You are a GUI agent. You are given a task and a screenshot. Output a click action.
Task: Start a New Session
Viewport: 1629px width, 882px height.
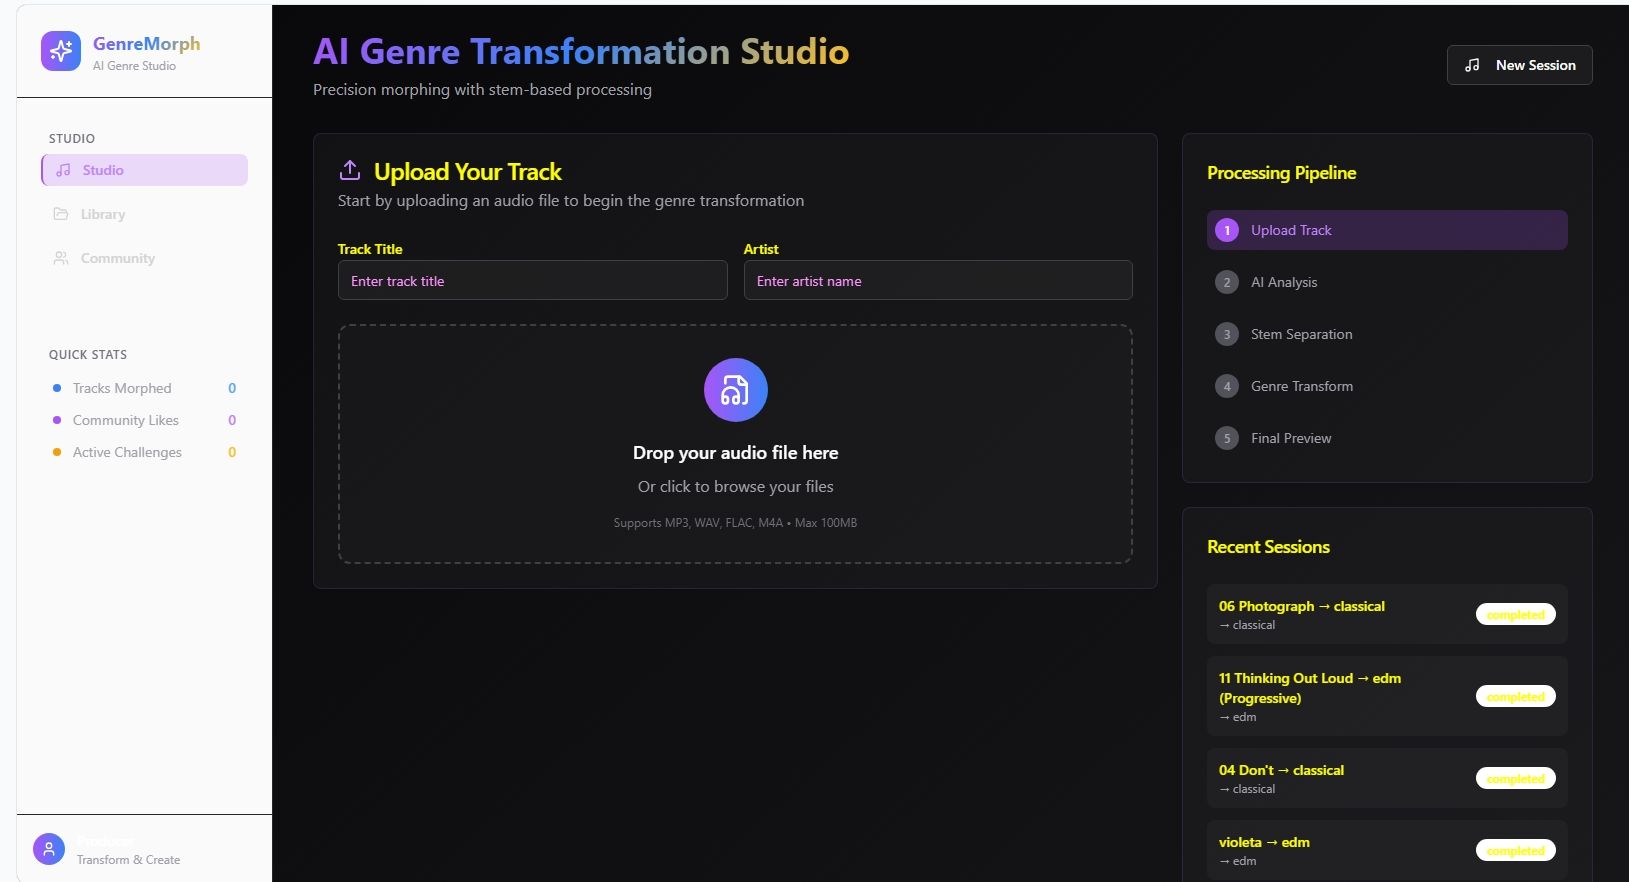(1519, 65)
